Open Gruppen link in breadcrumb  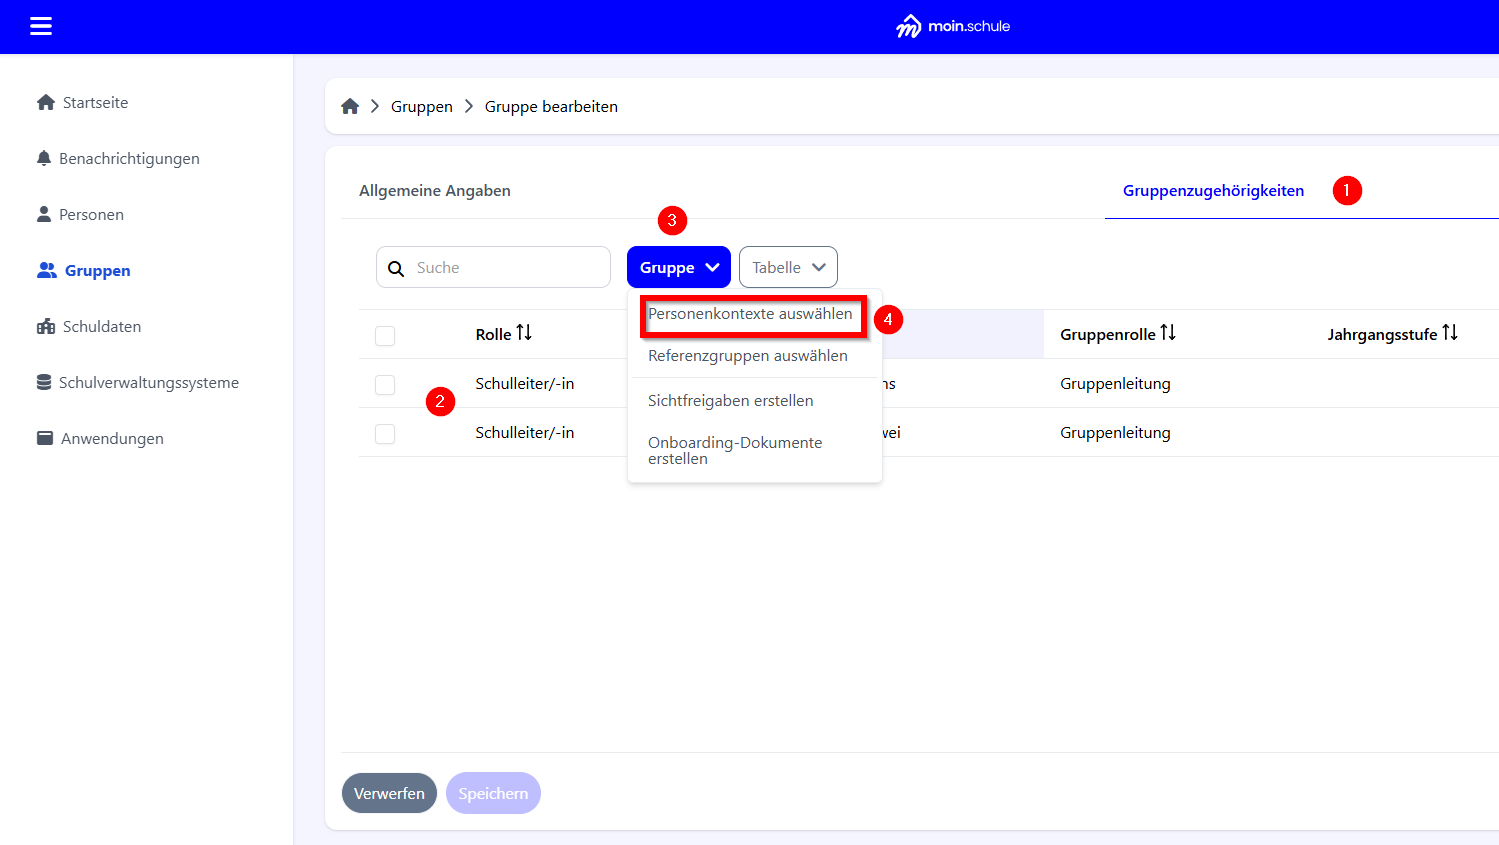click(422, 107)
